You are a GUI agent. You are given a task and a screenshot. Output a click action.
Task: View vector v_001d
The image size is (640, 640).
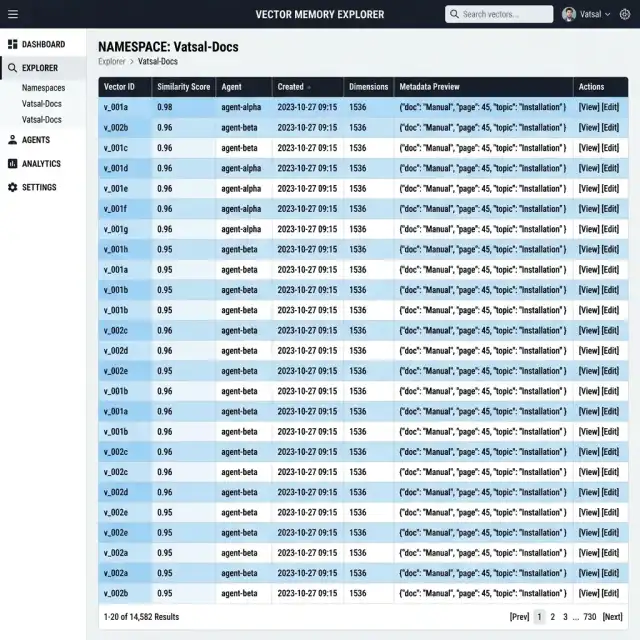589,168
